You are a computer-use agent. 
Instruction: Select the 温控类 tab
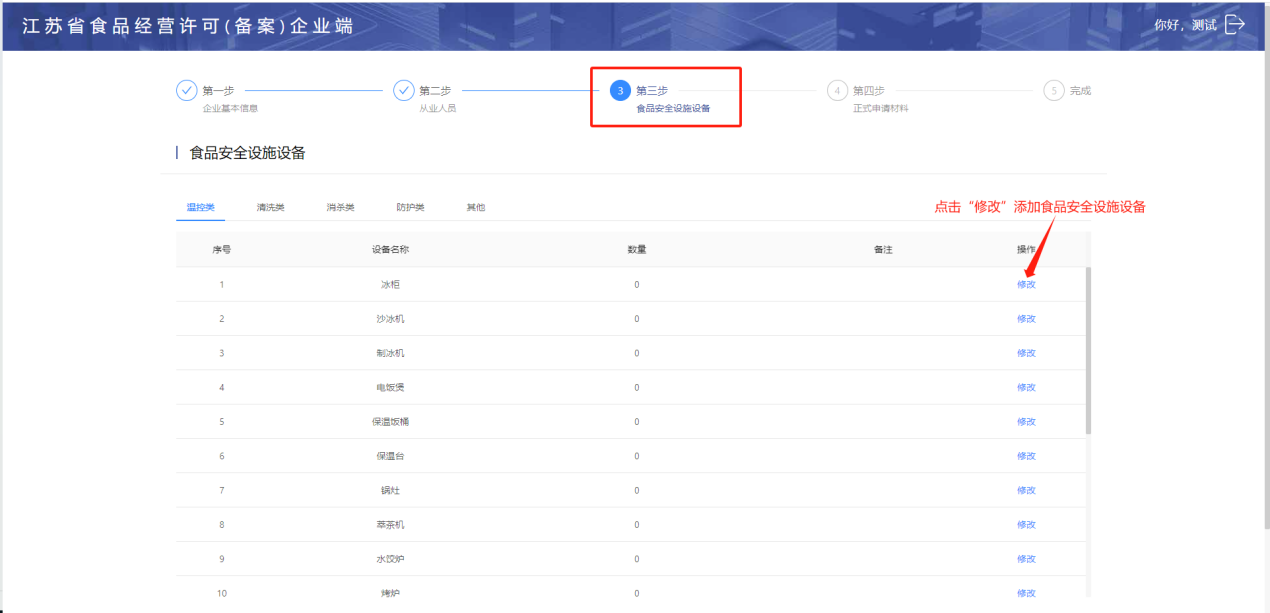(x=200, y=208)
